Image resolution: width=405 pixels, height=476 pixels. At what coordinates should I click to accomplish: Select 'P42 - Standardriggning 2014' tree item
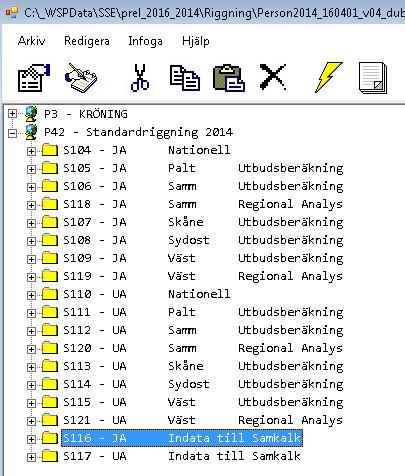pyautogui.click(x=138, y=132)
